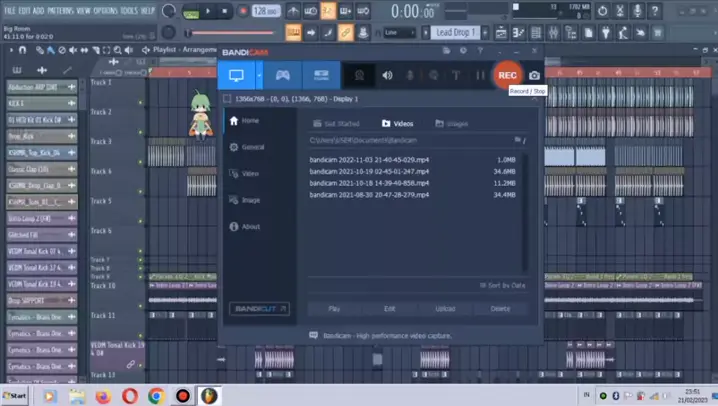Select screen recording mode monitor icon

237,75
